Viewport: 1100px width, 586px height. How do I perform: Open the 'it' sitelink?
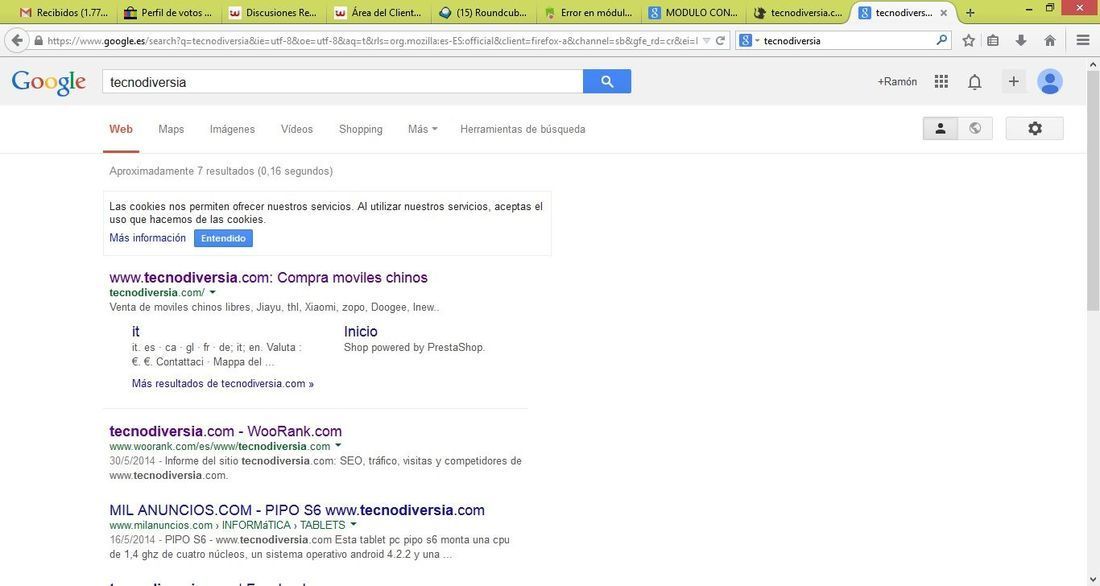[135, 331]
